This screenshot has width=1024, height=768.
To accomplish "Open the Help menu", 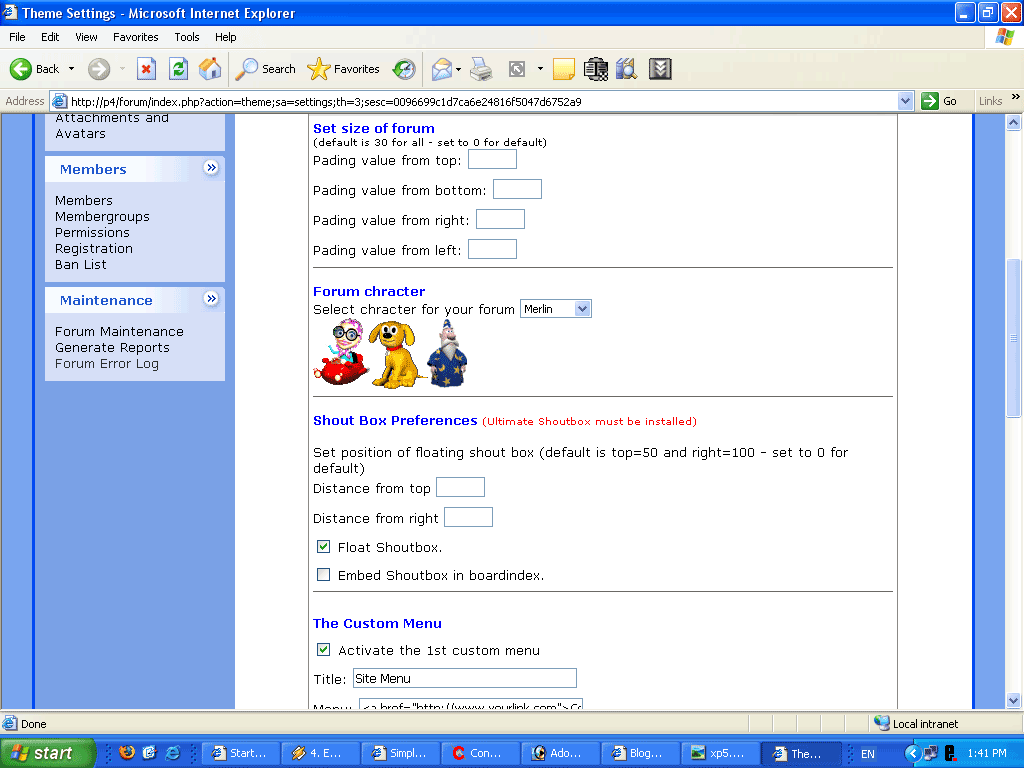I will 226,37.
